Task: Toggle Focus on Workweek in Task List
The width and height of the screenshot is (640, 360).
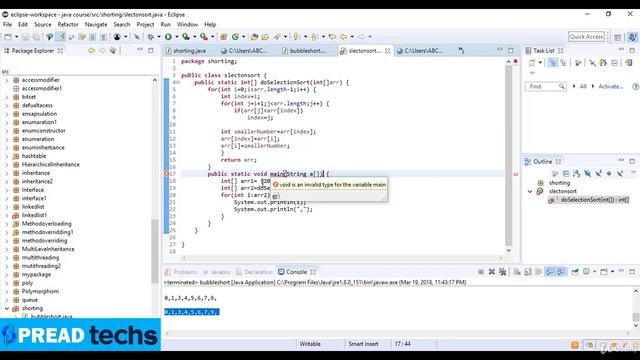Action: click(x=578, y=62)
